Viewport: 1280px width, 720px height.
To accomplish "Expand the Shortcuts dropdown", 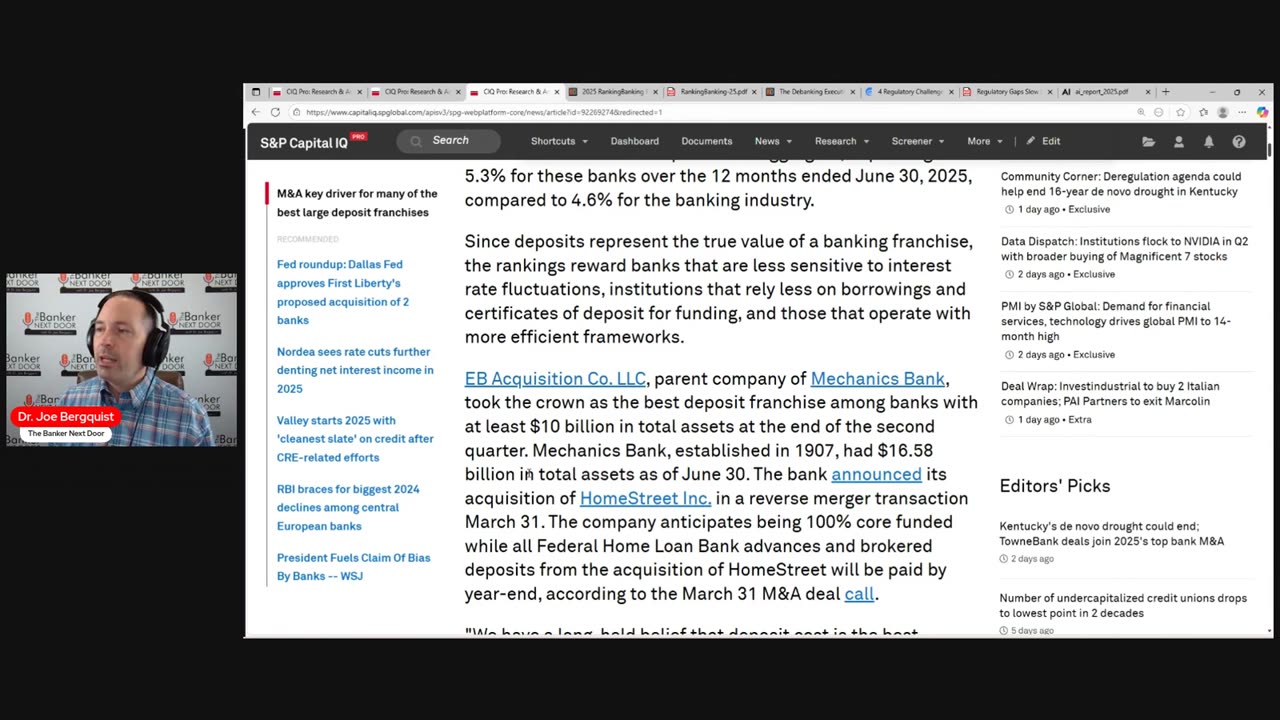I will [x=559, y=141].
